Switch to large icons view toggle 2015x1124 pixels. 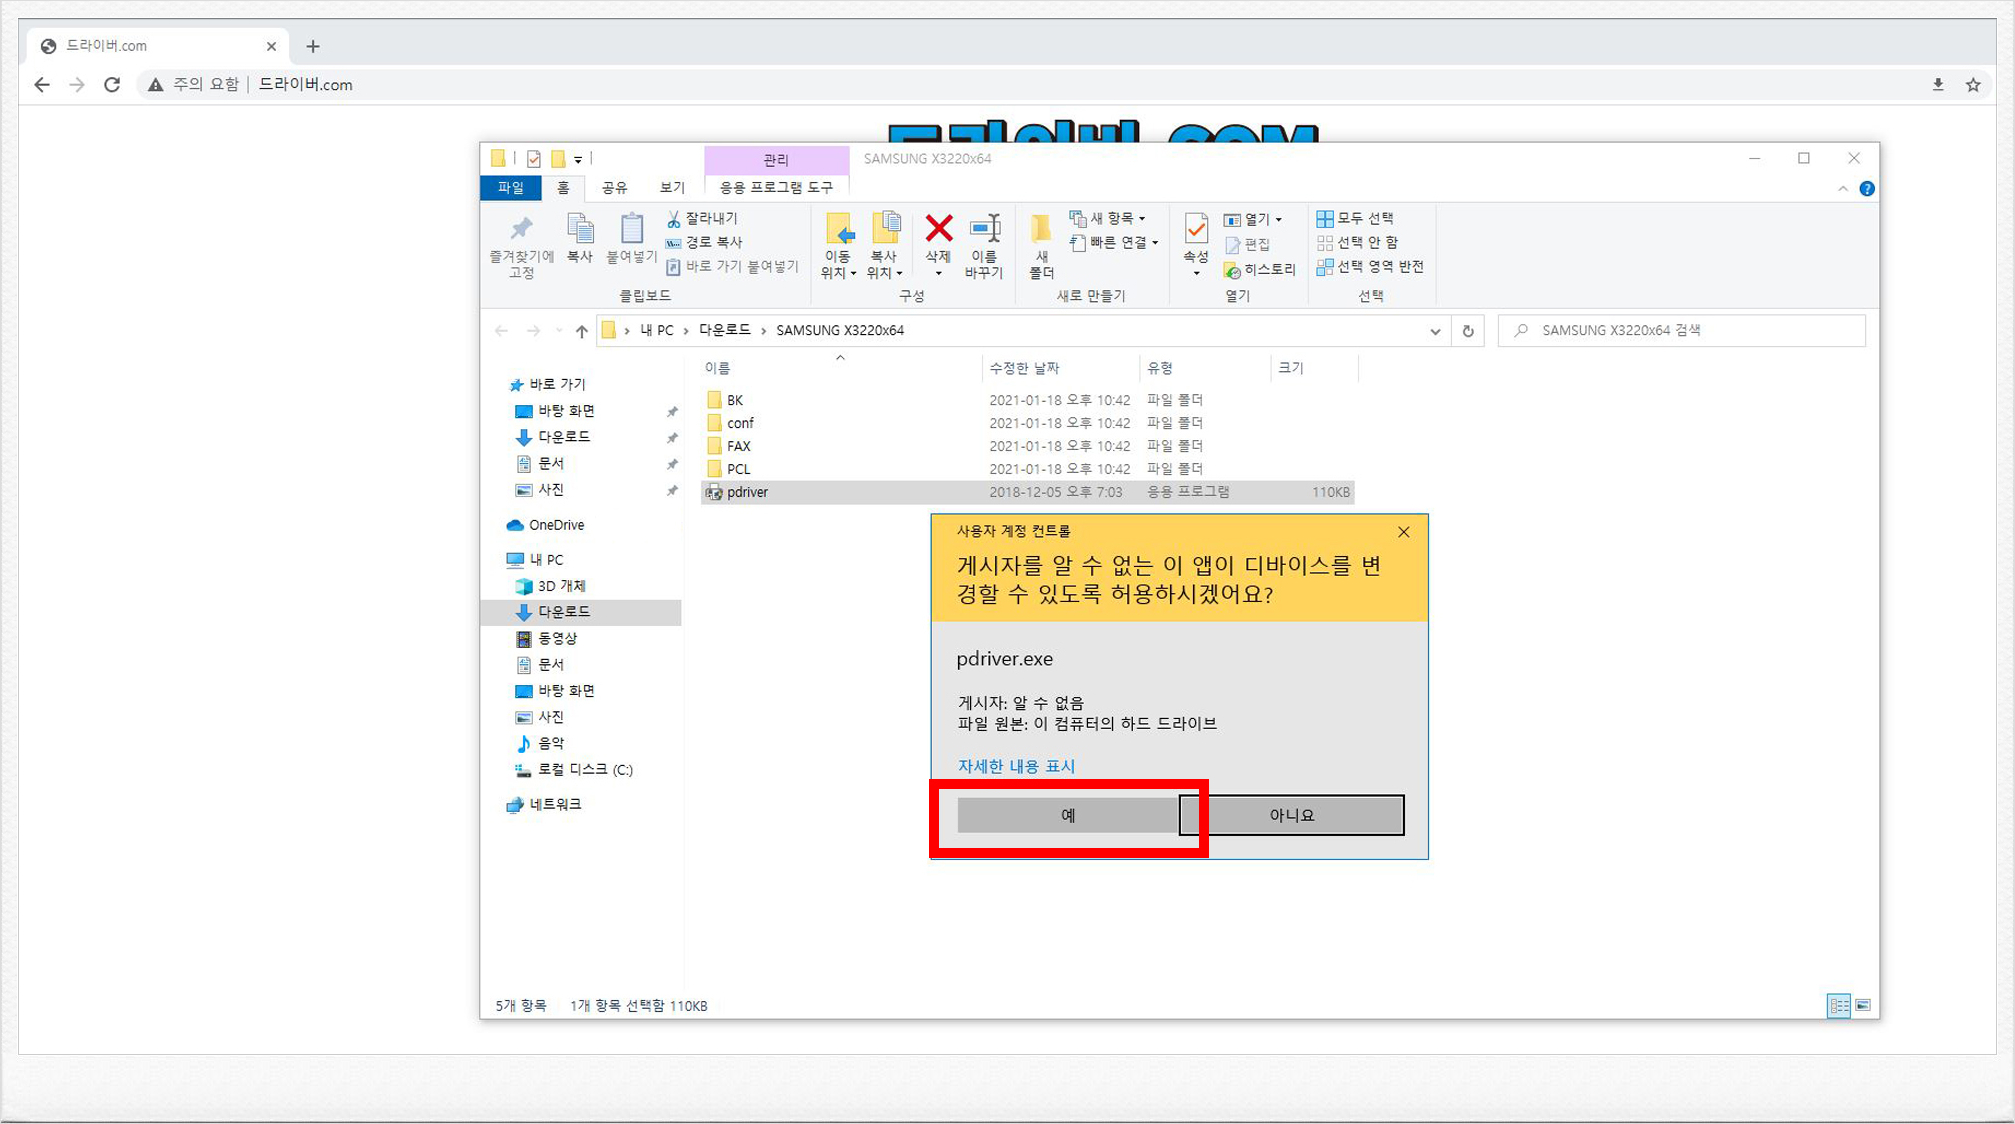point(1863,1005)
